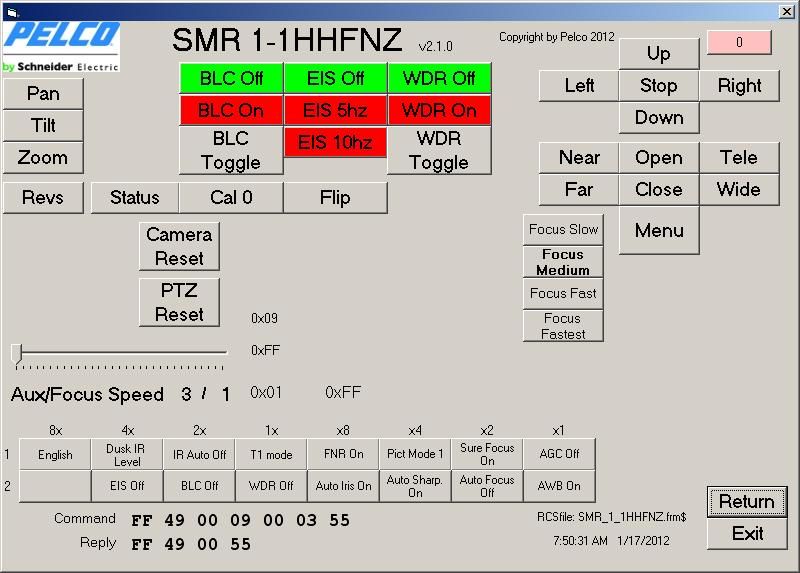Click the Far focus button
This screenshot has height=573, width=800.
(x=579, y=190)
